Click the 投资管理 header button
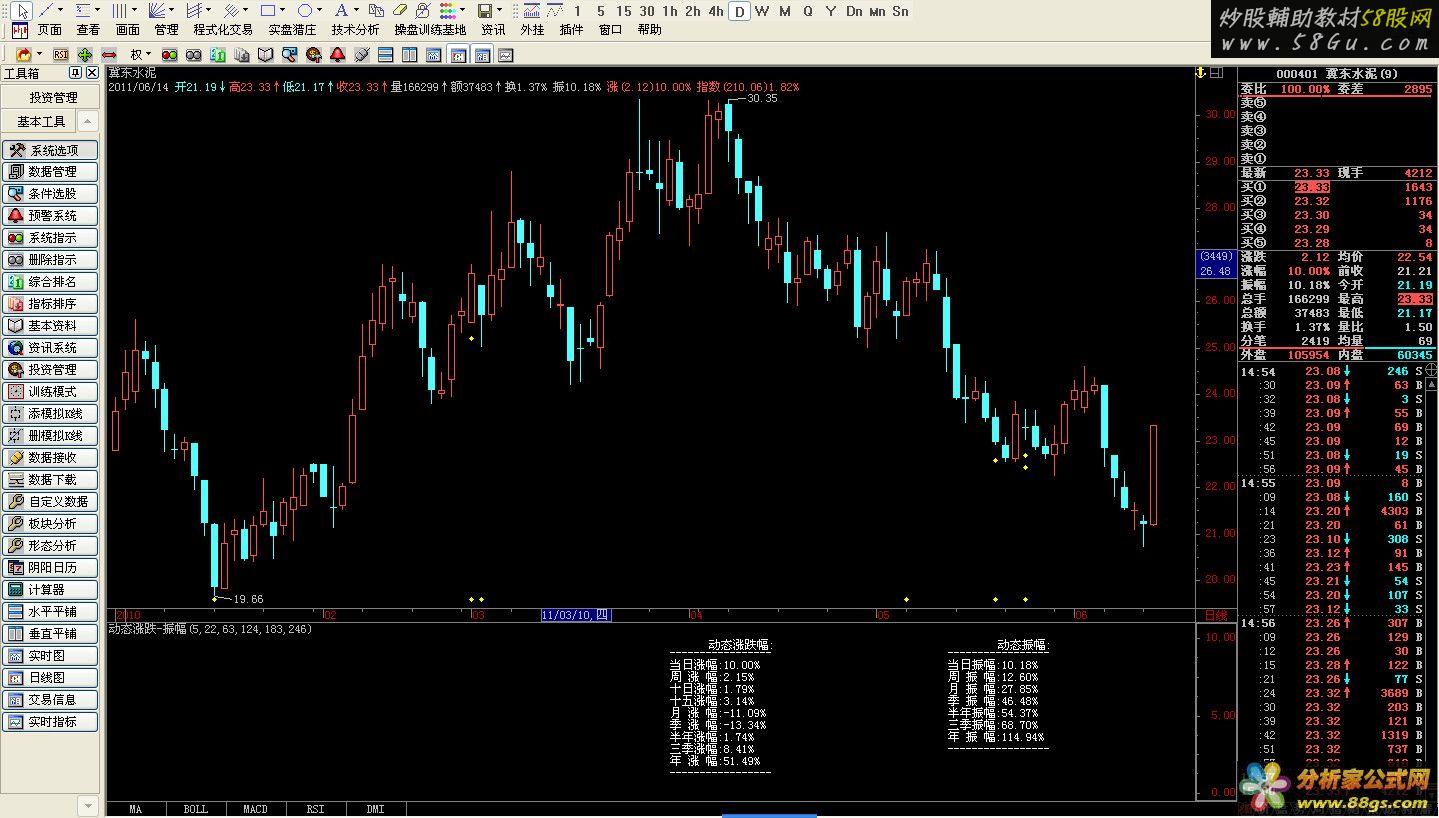1439x818 pixels. click(52, 98)
